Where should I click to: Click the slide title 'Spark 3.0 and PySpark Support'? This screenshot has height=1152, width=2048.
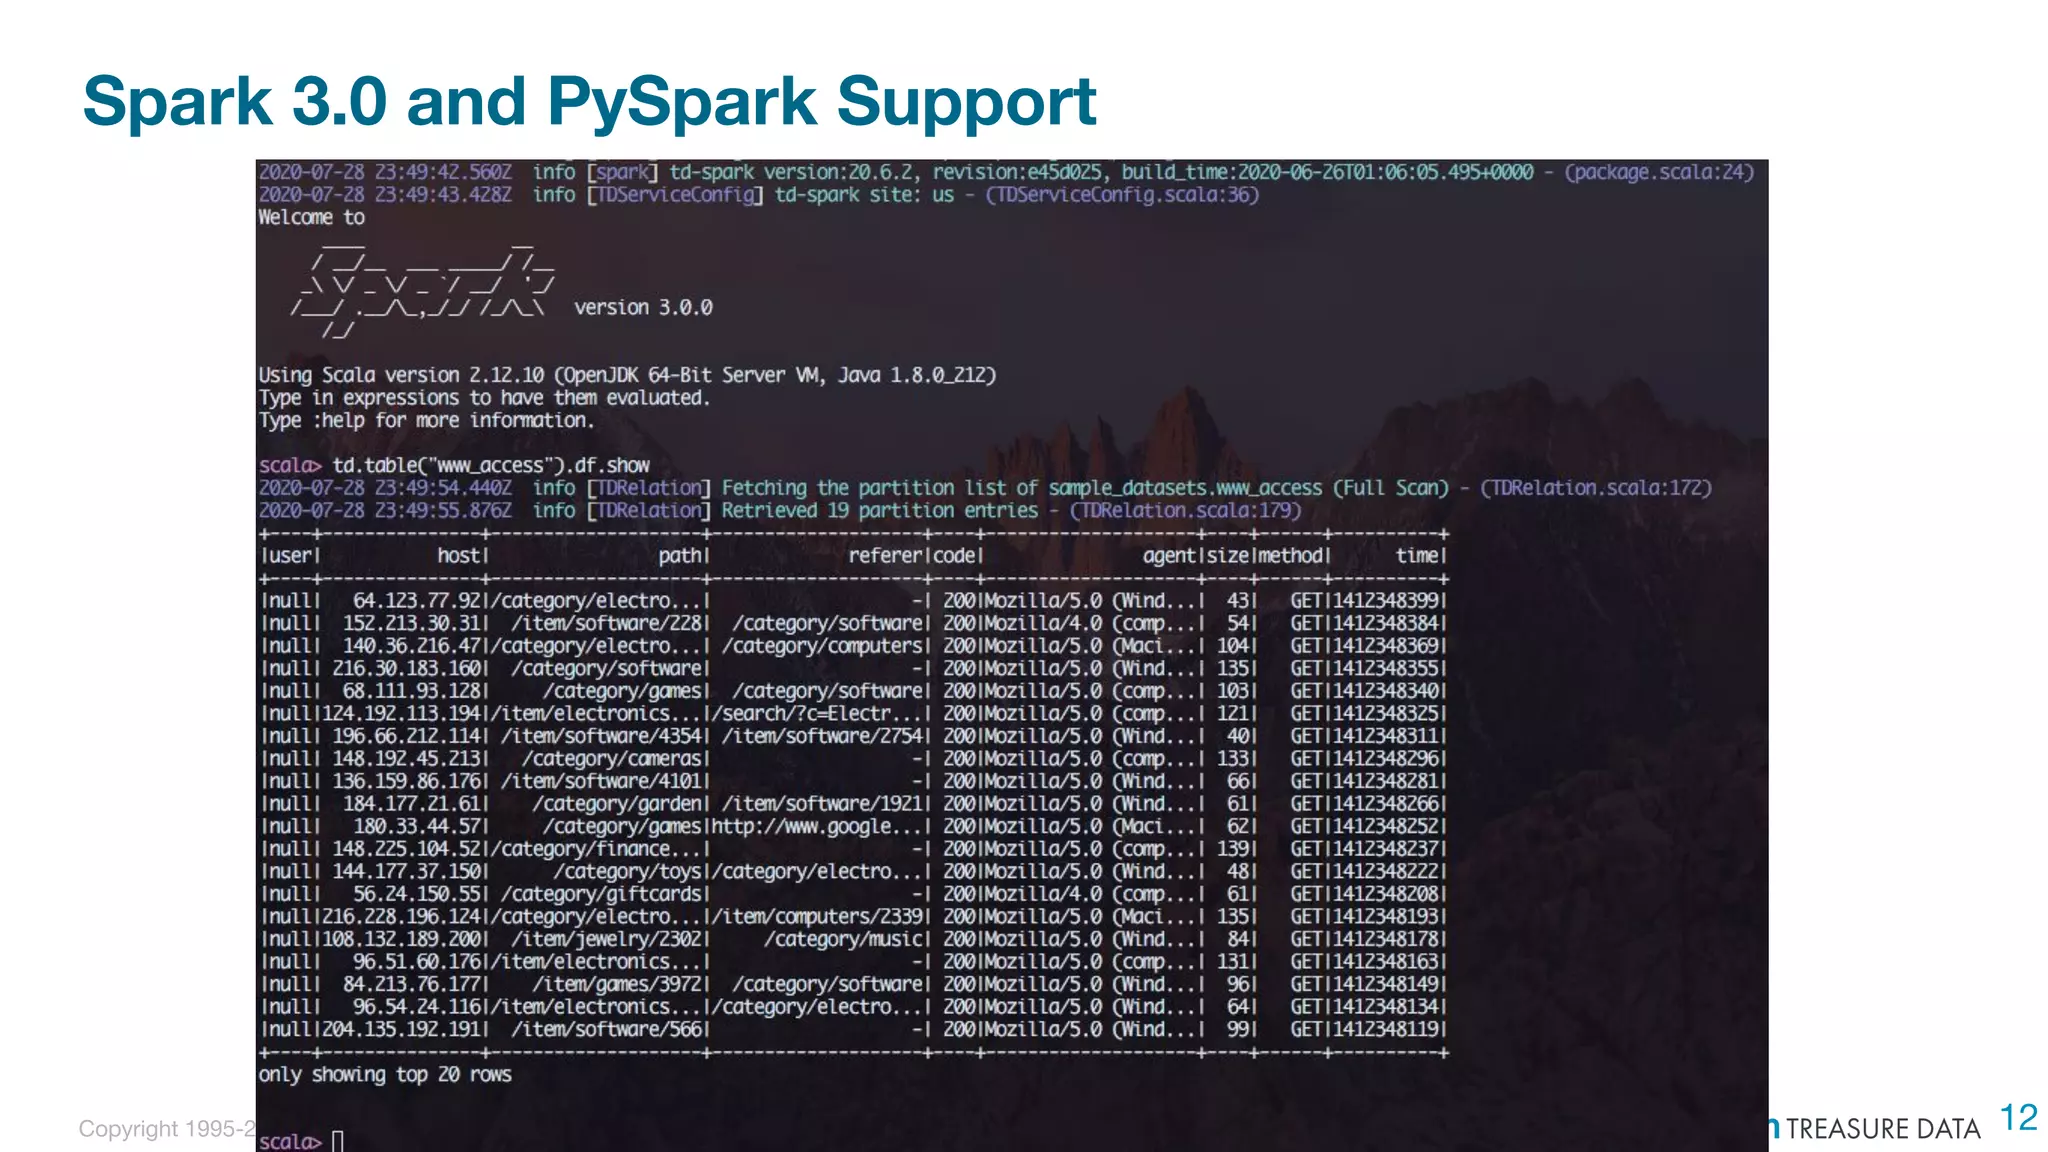pos(590,103)
